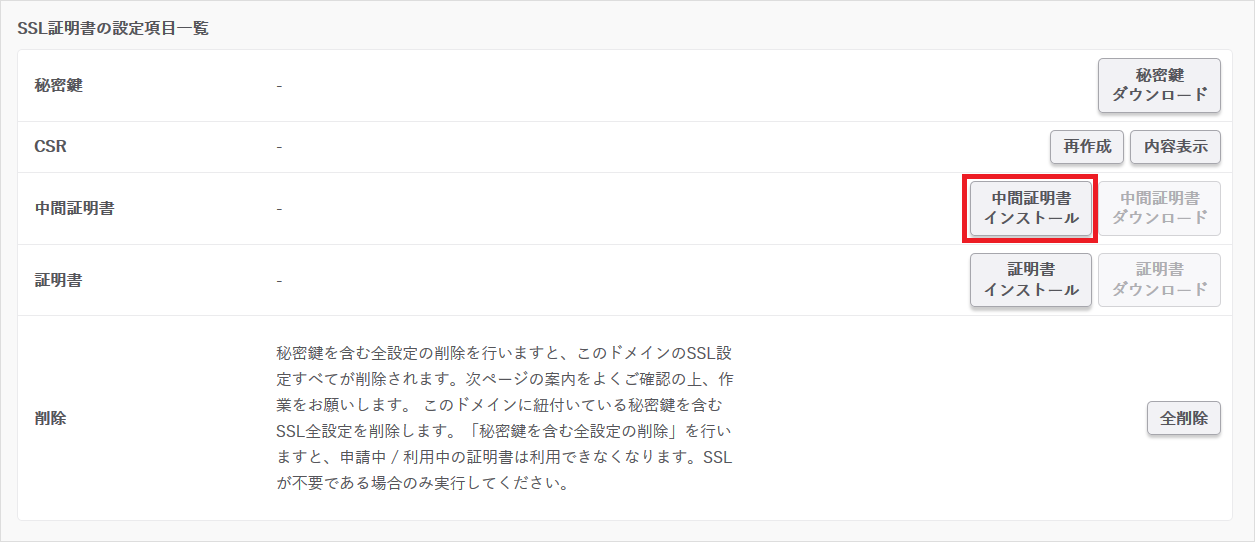Click the greyed-out 中間証明書ダウンロード button
The width and height of the screenshot is (1255, 542).
pyautogui.click(x=1159, y=208)
